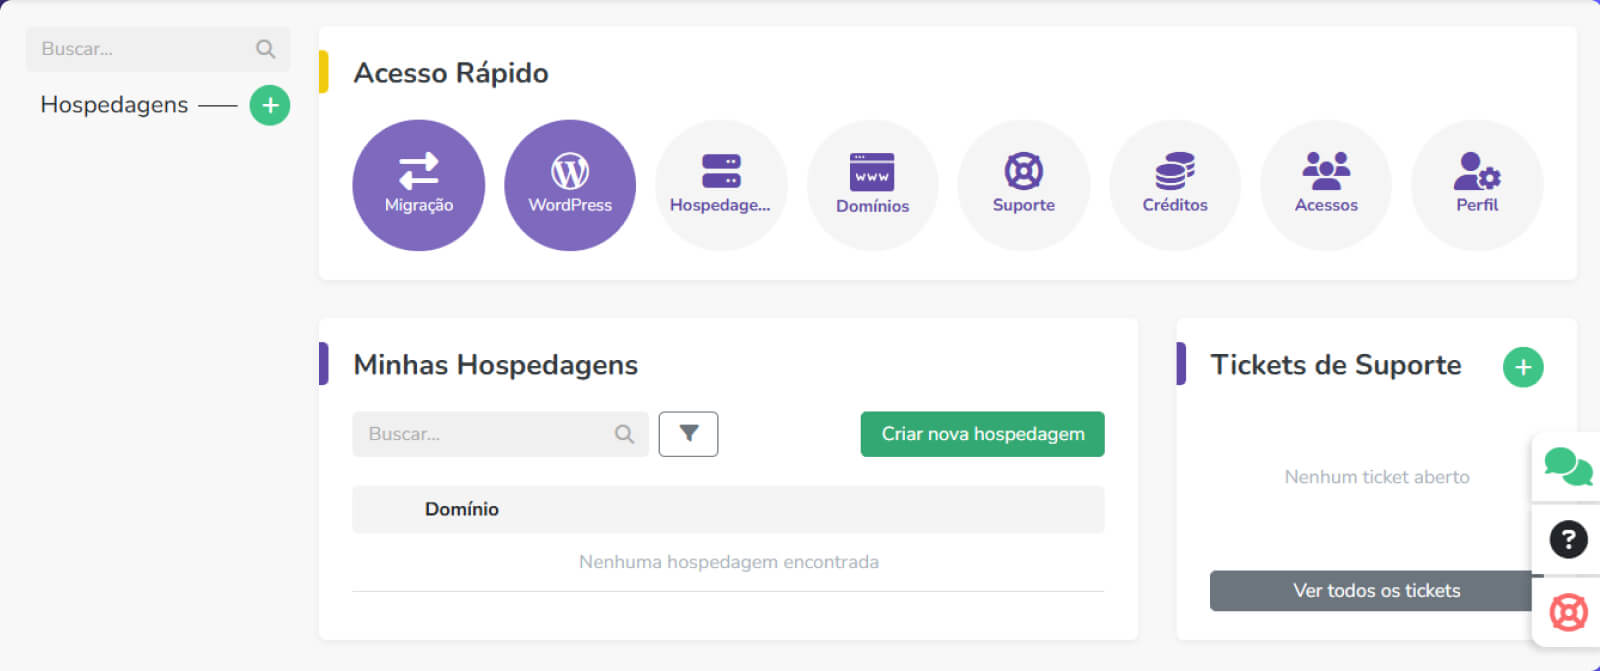Open the WordPress quick access shortcut
Image resolution: width=1600 pixels, height=671 pixels.
pyautogui.click(x=570, y=185)
